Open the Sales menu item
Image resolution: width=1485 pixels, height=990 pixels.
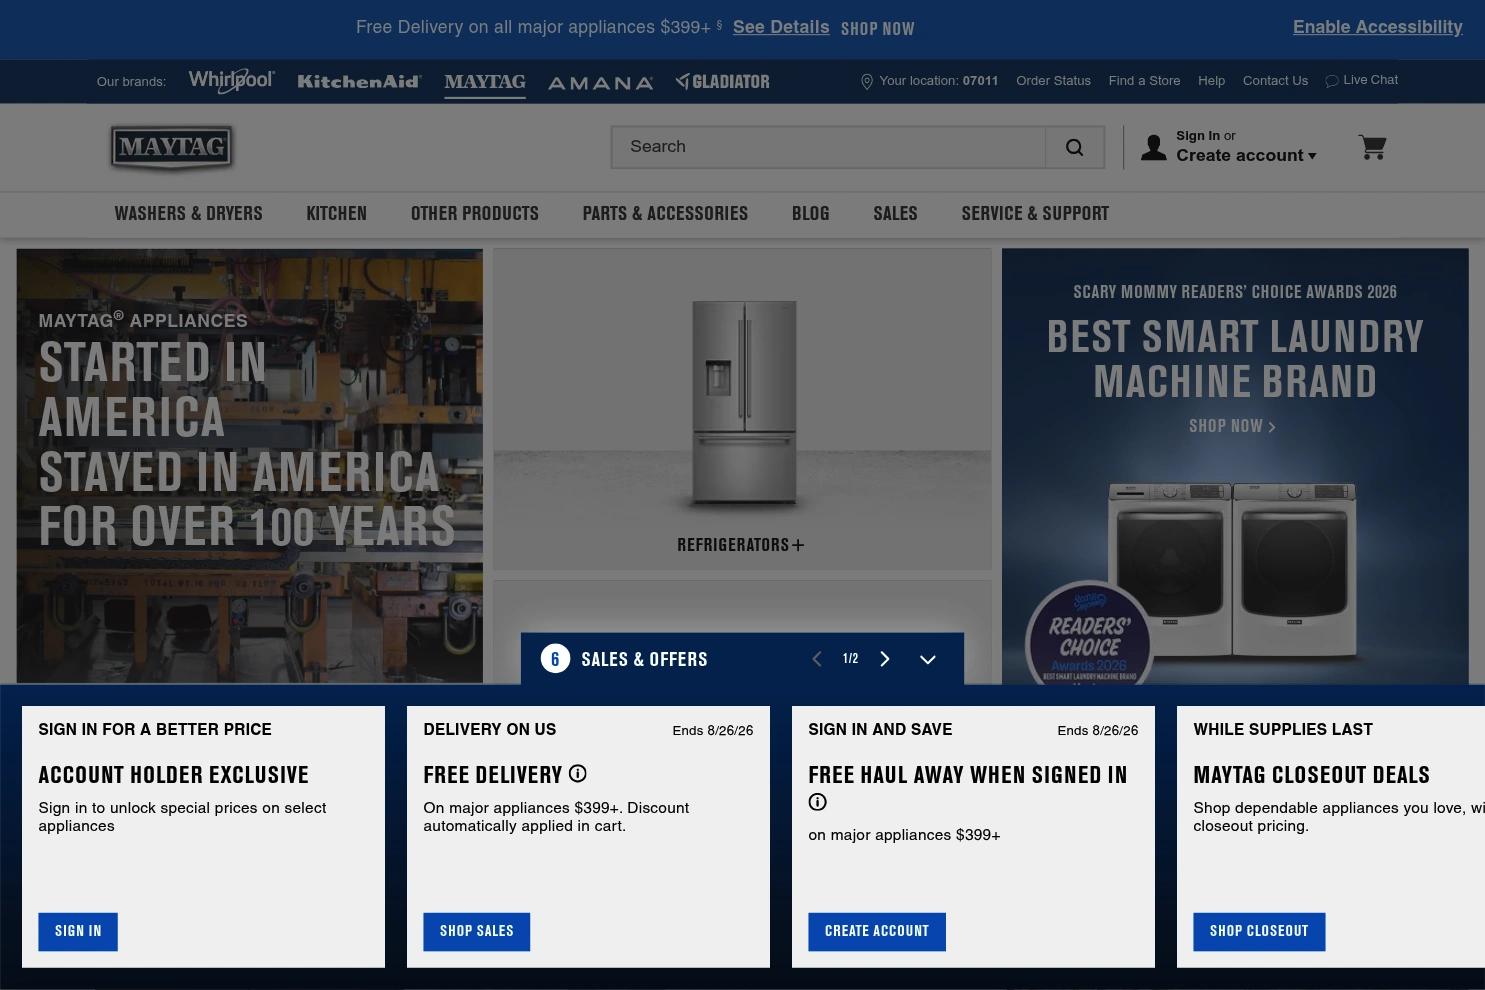tap(895, 213)
